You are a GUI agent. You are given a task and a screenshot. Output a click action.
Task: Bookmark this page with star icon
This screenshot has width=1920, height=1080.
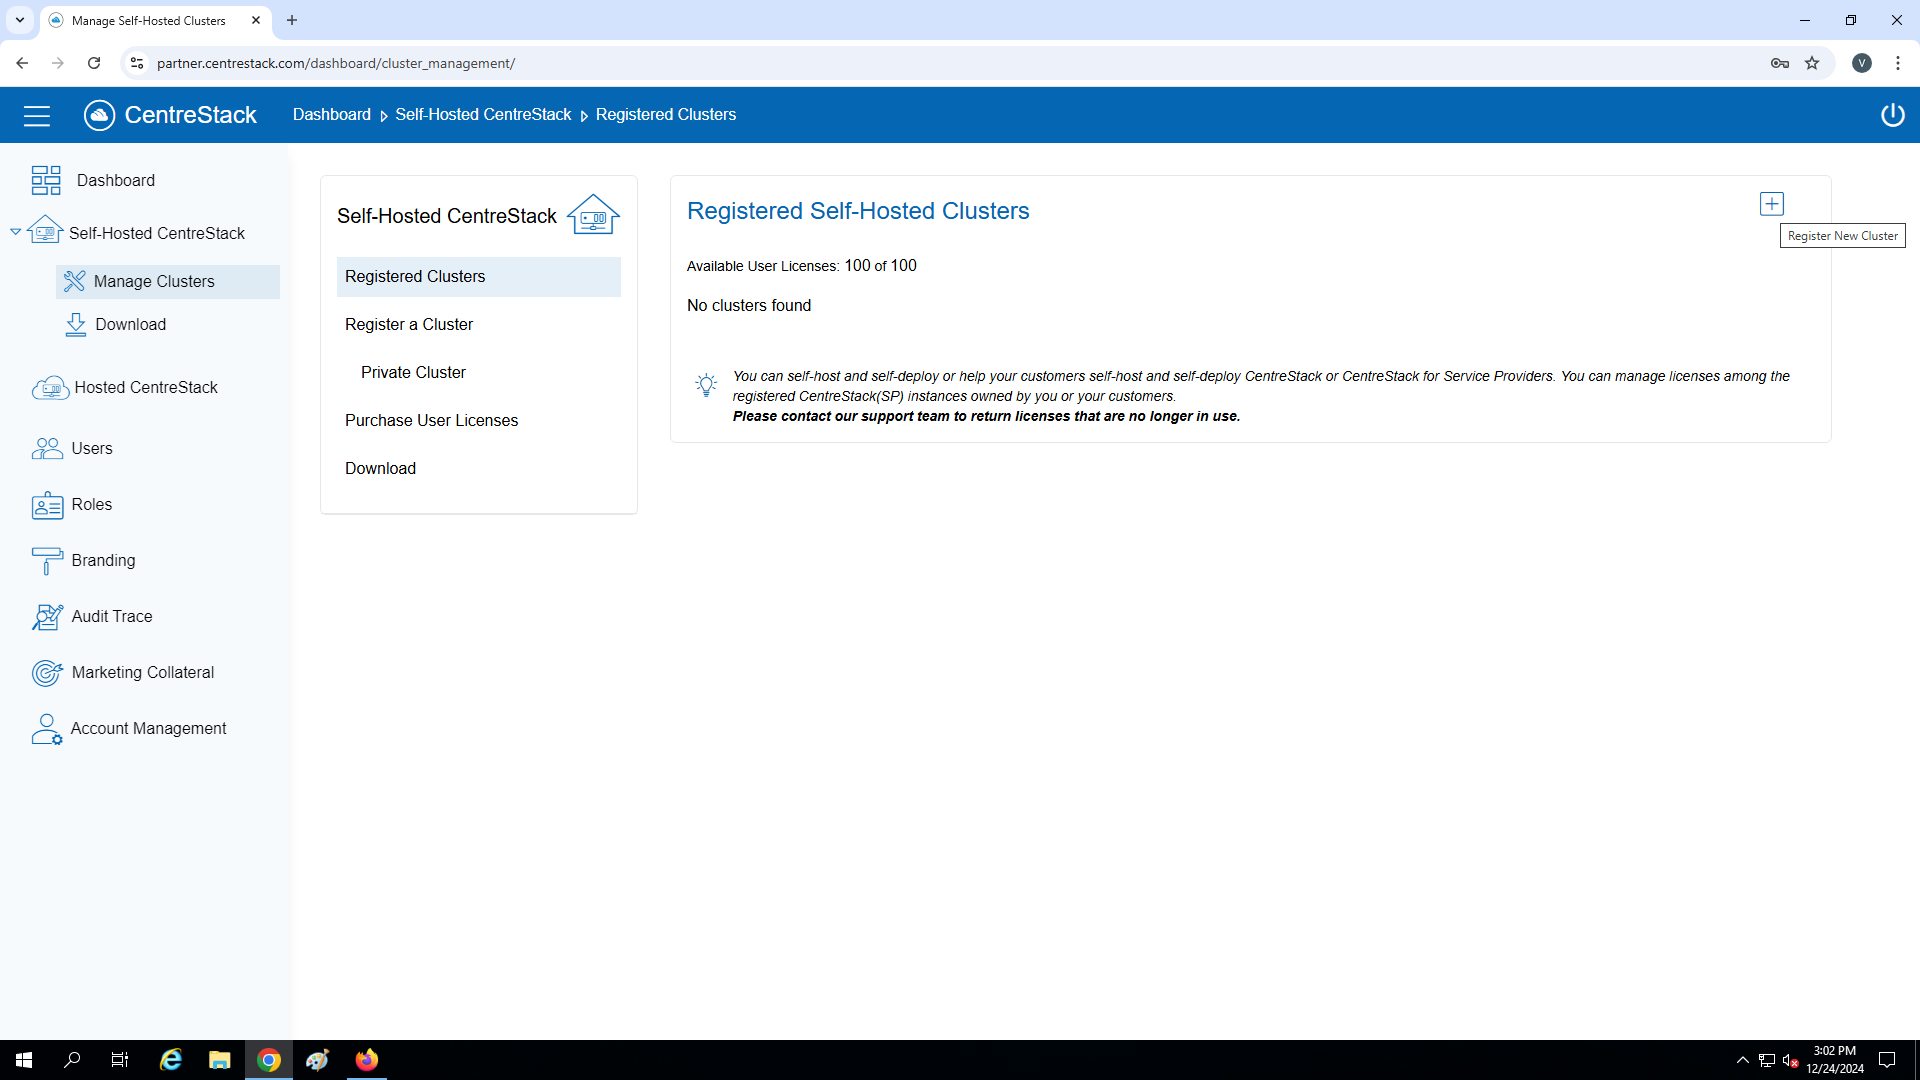[x=1812, y=63]
